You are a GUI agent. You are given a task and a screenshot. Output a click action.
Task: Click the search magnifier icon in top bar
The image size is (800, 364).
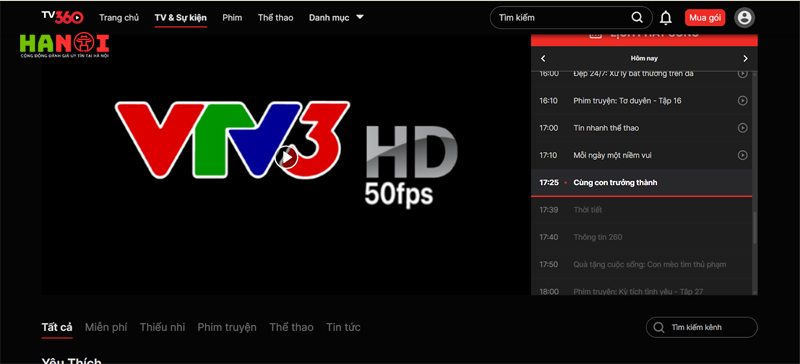(637, 17)
